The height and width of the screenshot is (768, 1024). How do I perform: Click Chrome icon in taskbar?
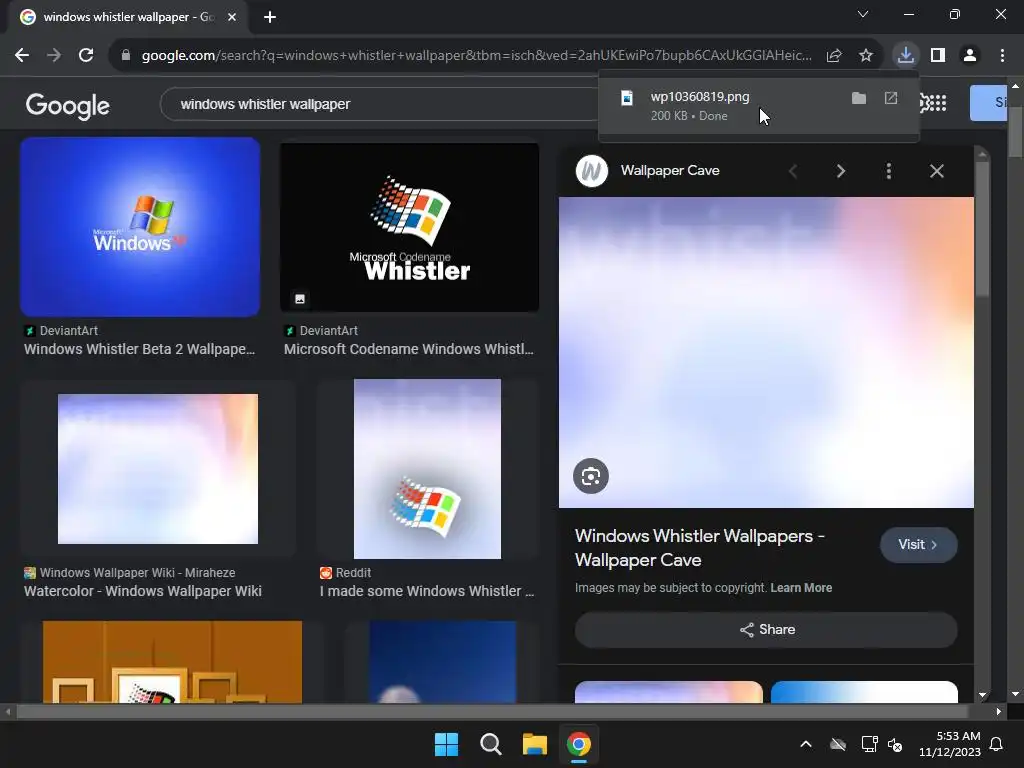[x=579, y=744]
